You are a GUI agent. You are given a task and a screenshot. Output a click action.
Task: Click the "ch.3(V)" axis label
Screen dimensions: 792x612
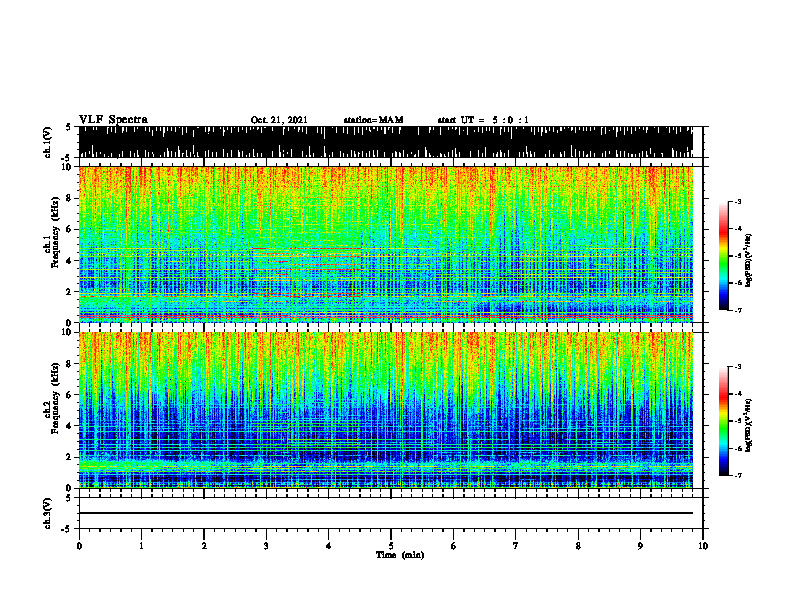click(x=48, y=513)
